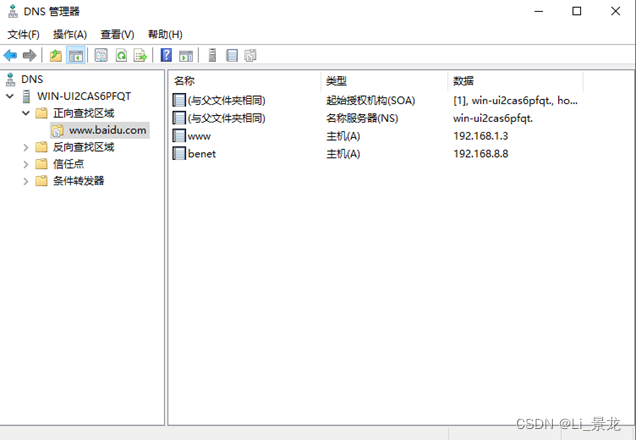Click the blue Back arrow in toolbar
This screenshot has height=440, width=636.
pyautogui.click(x=11, y=55)
